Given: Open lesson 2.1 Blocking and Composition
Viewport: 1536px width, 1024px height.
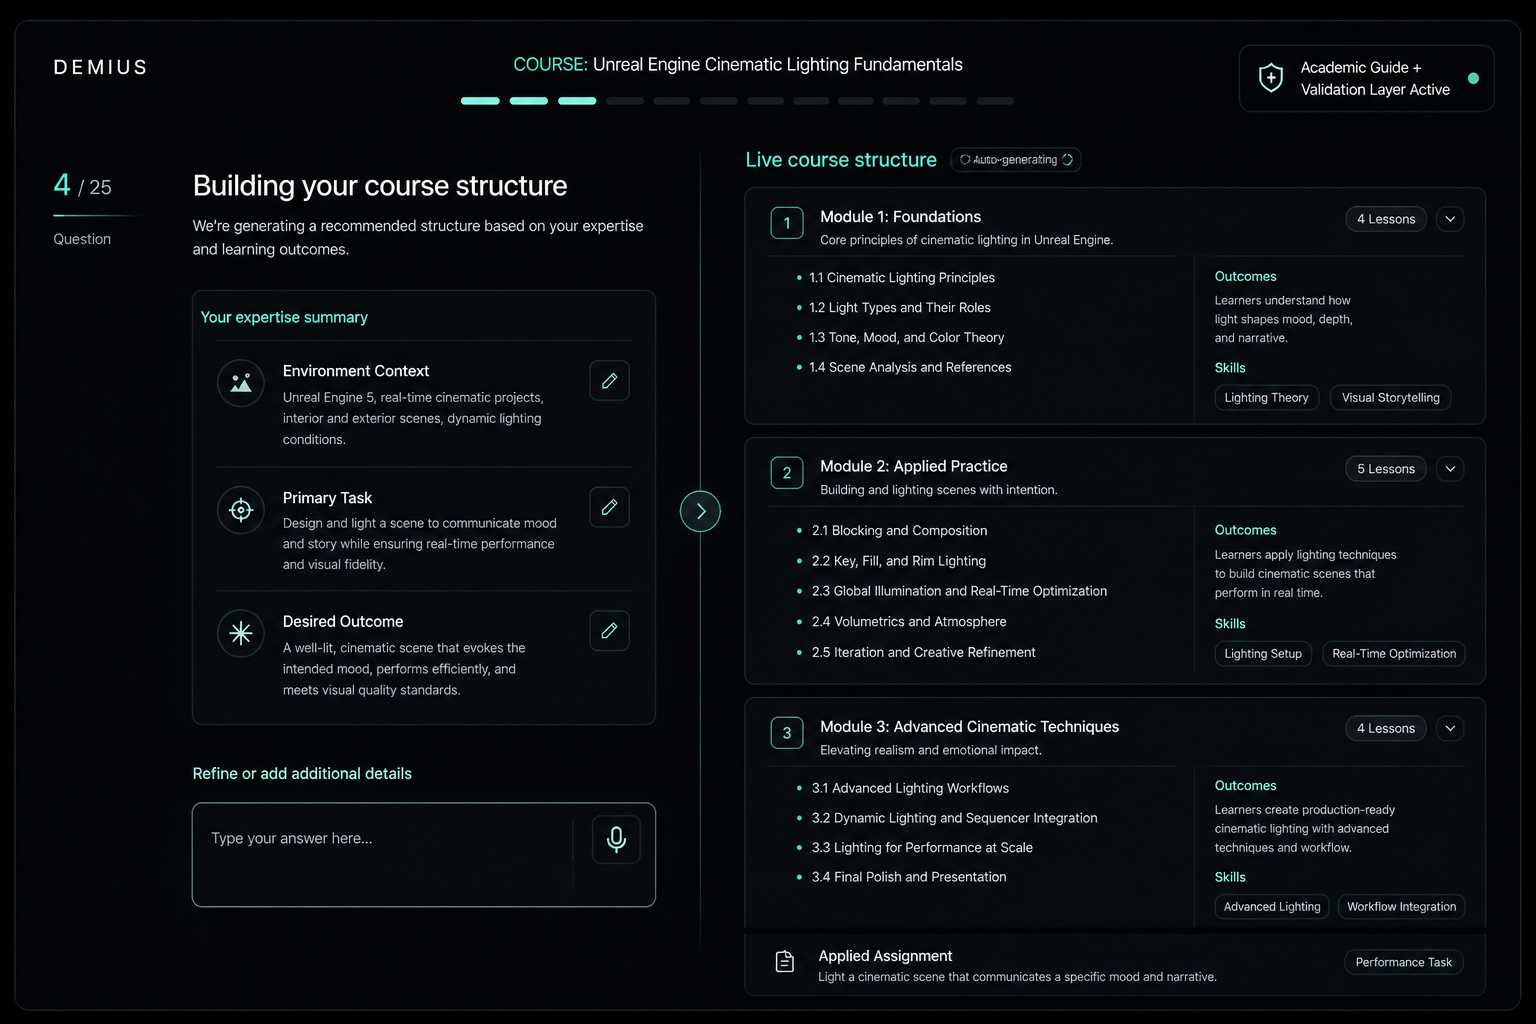Looking at the screenshot, I should 899,531.
